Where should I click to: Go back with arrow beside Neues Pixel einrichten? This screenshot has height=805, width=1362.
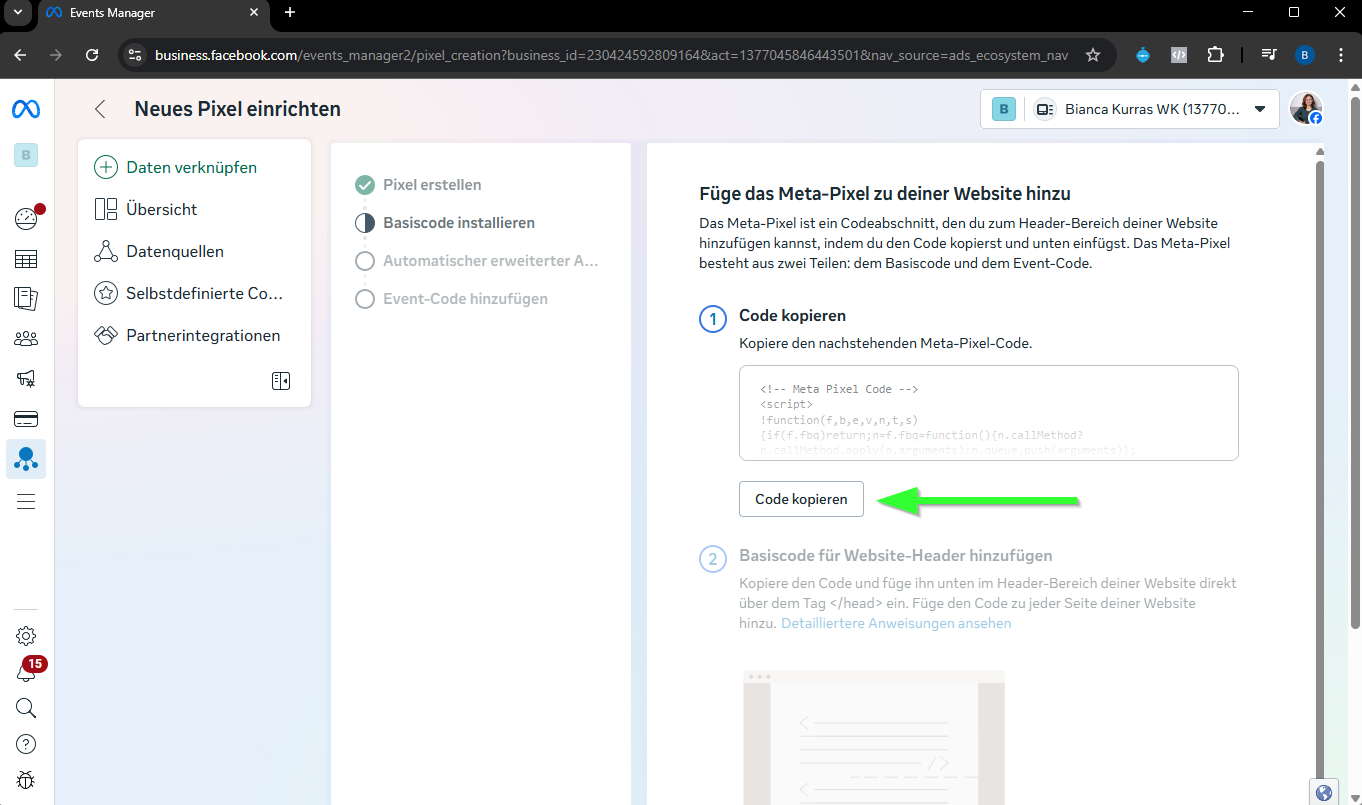[x=100, y=109]
